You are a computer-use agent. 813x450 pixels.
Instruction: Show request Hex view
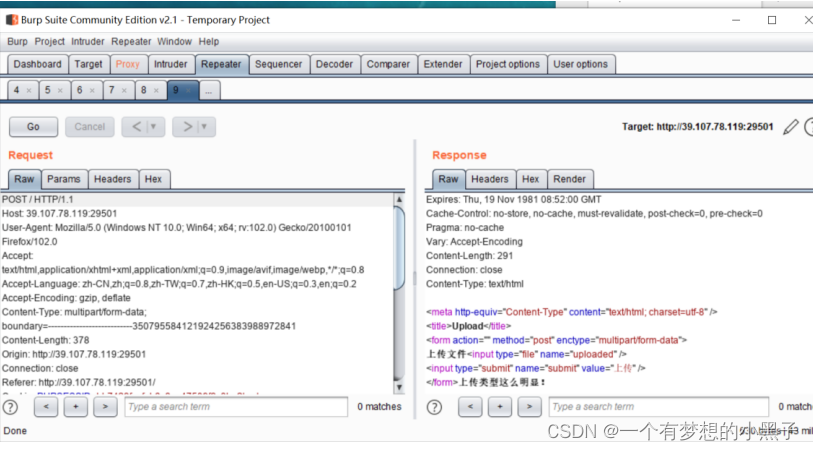(153, 179)
